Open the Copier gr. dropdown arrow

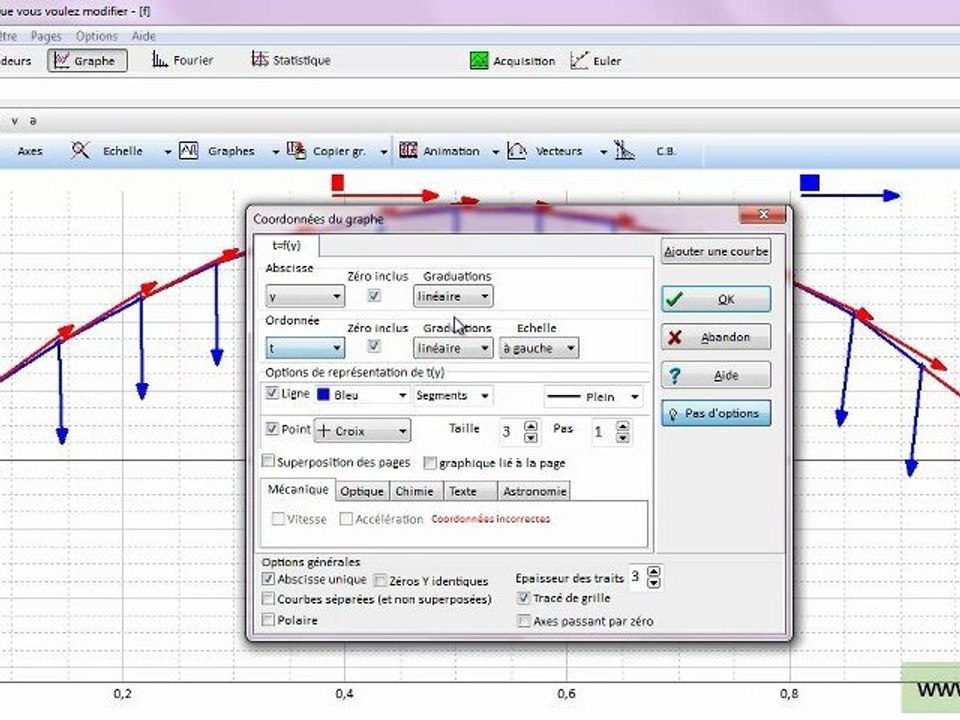[383, 151]
